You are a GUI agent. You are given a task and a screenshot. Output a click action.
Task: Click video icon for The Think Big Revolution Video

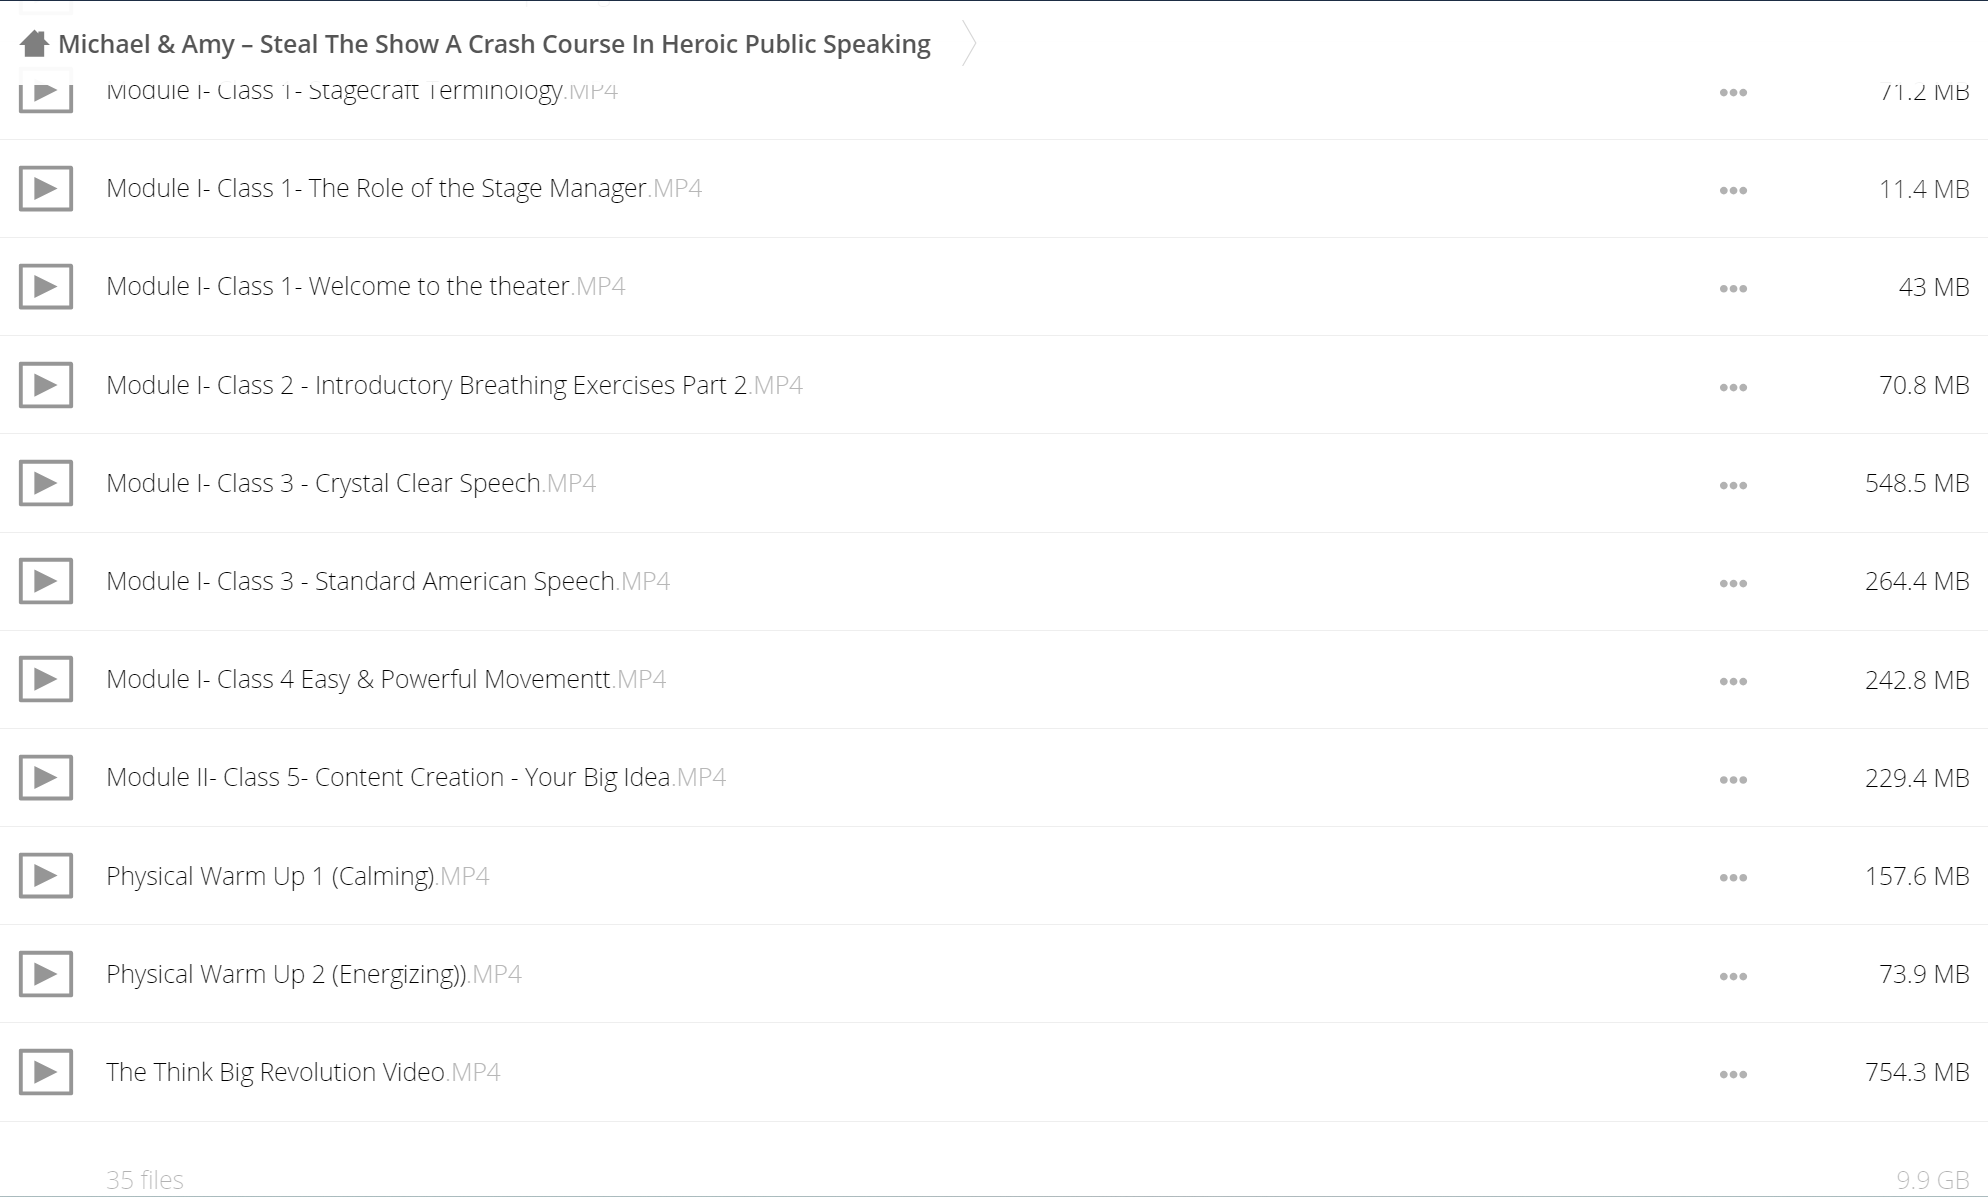pos(46,1073)
